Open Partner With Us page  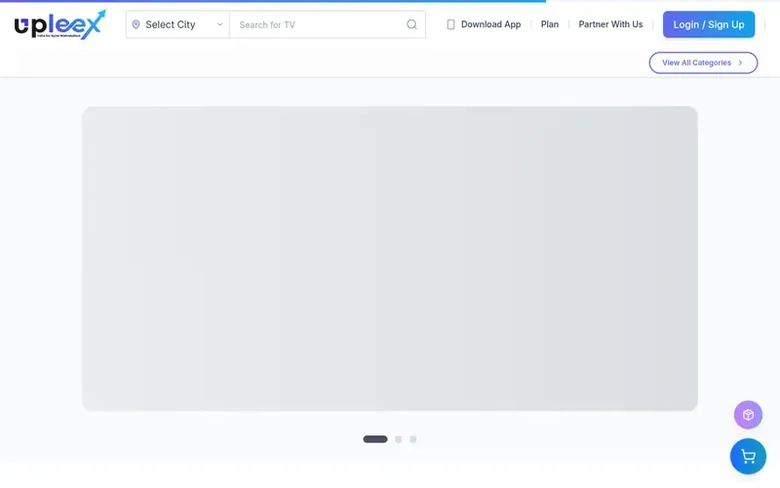point(610,24)
